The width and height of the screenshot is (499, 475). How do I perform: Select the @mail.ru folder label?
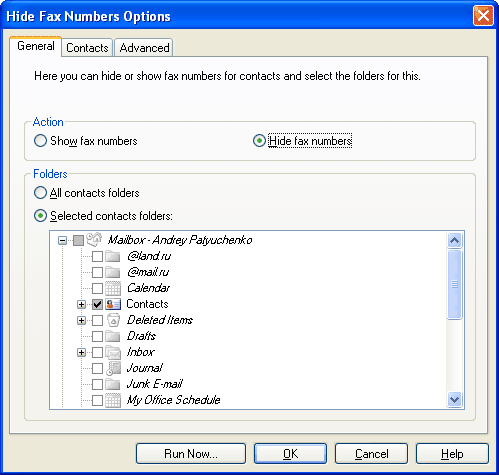(148, 272)
